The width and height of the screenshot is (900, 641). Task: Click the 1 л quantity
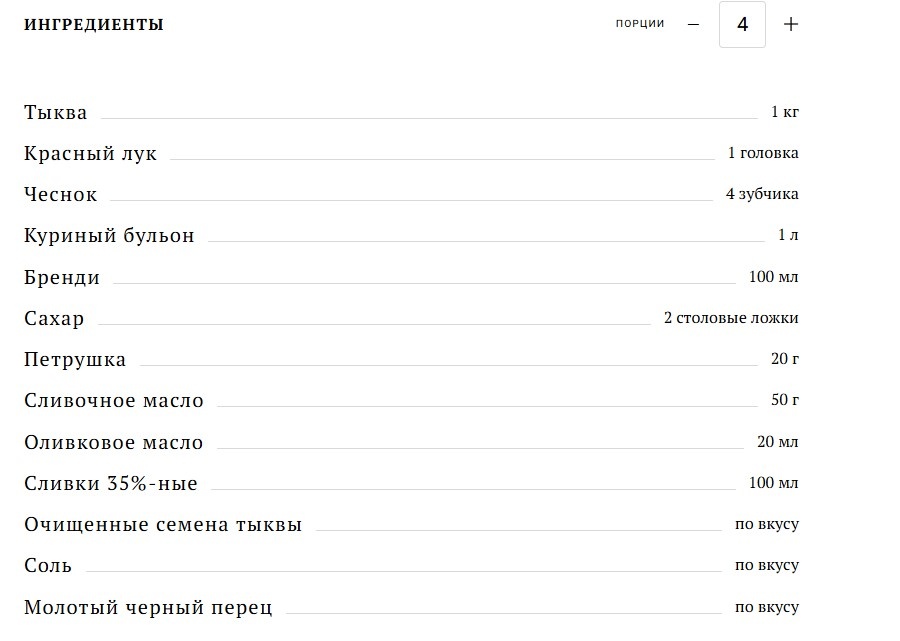788,235
